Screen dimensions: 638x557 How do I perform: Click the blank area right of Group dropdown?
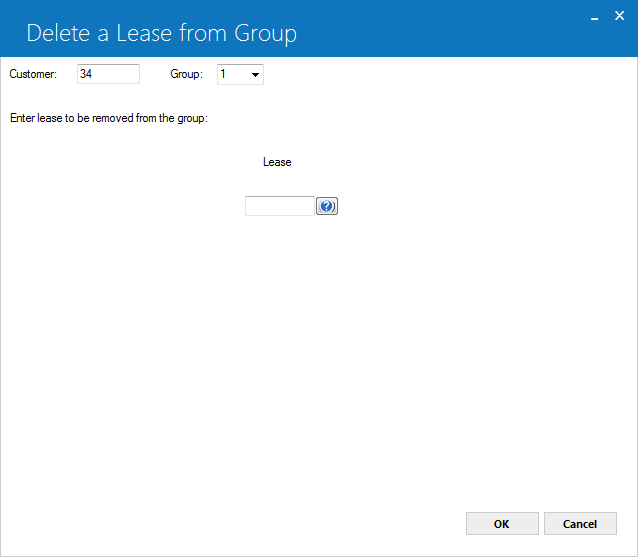[448, 74]
